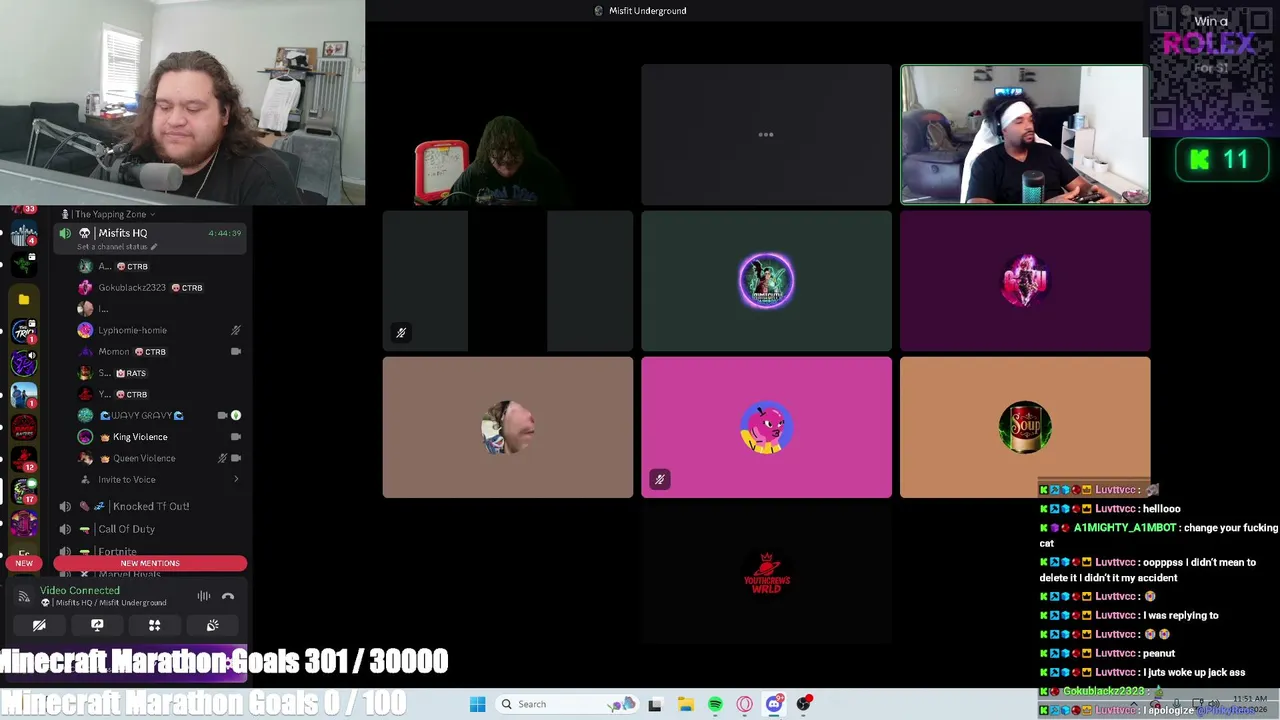Image resolution: width=1280 pixels, height=720 pixels.
Task: Expand the yellow server folder icon
Action: [x=24, y=299]
